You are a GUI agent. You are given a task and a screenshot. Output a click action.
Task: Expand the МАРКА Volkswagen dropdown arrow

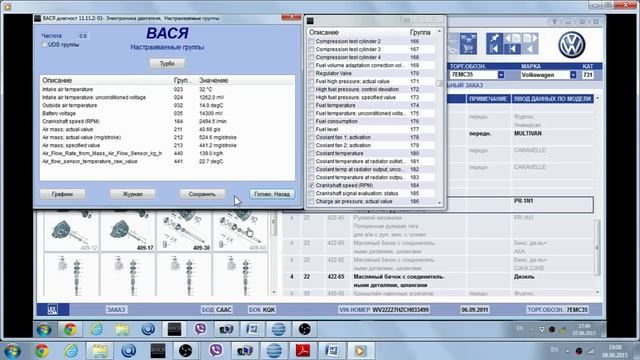coord(573,75)
